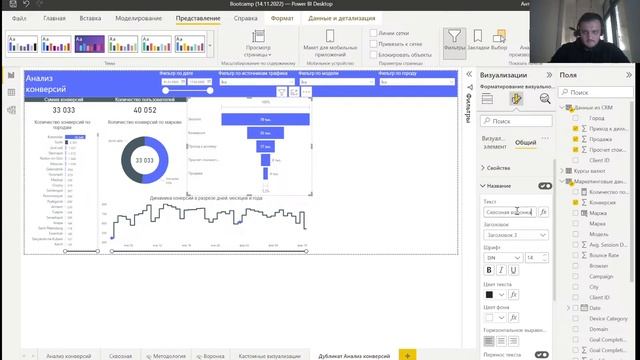The image size is (640, 360).
Task: Undo the last action in the title bar
Action: (27, 4)
